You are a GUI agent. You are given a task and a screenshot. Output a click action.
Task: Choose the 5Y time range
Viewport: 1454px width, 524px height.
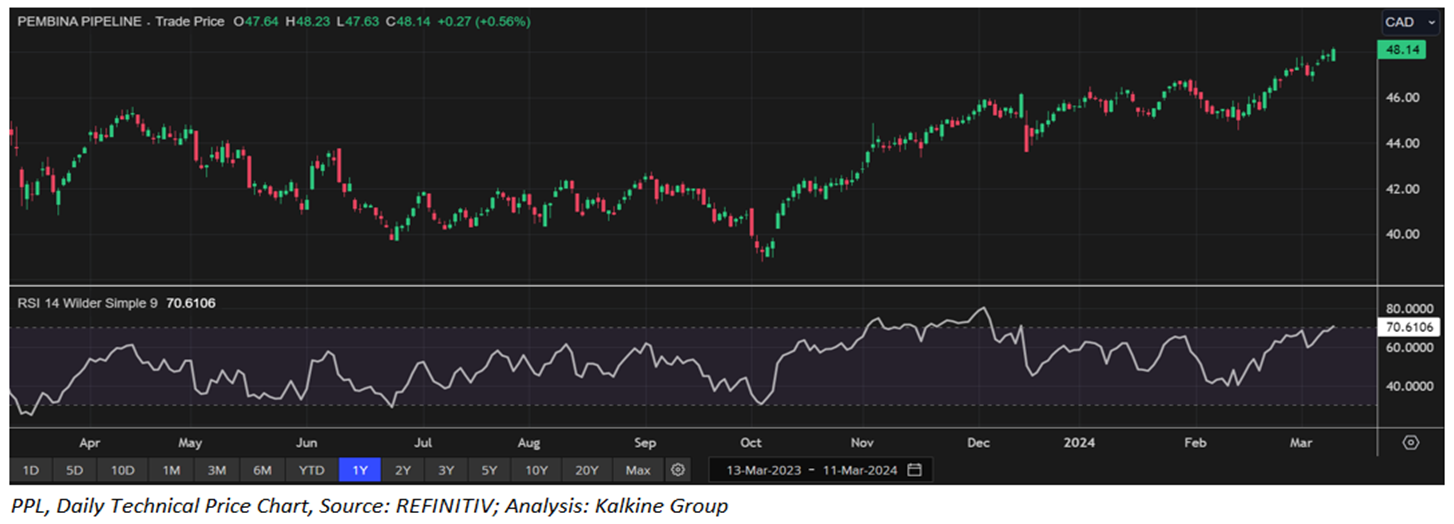[x=489, y=470]
